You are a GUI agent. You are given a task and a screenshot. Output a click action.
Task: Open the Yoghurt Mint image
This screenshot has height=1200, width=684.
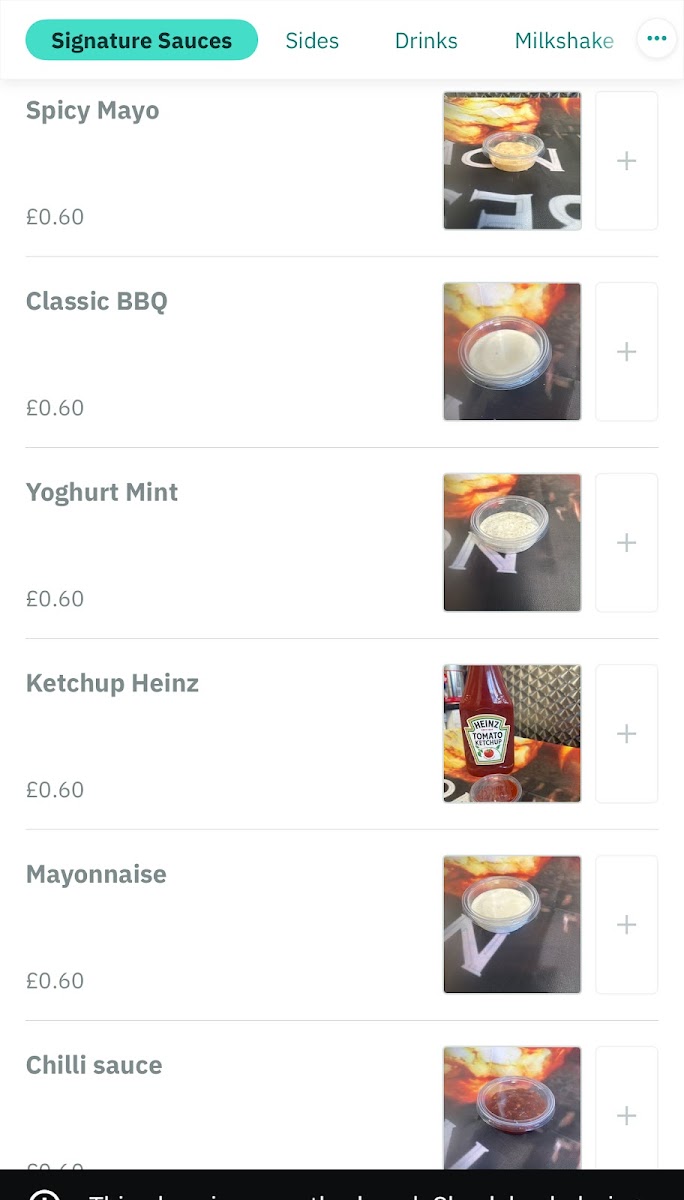(512, 543)
